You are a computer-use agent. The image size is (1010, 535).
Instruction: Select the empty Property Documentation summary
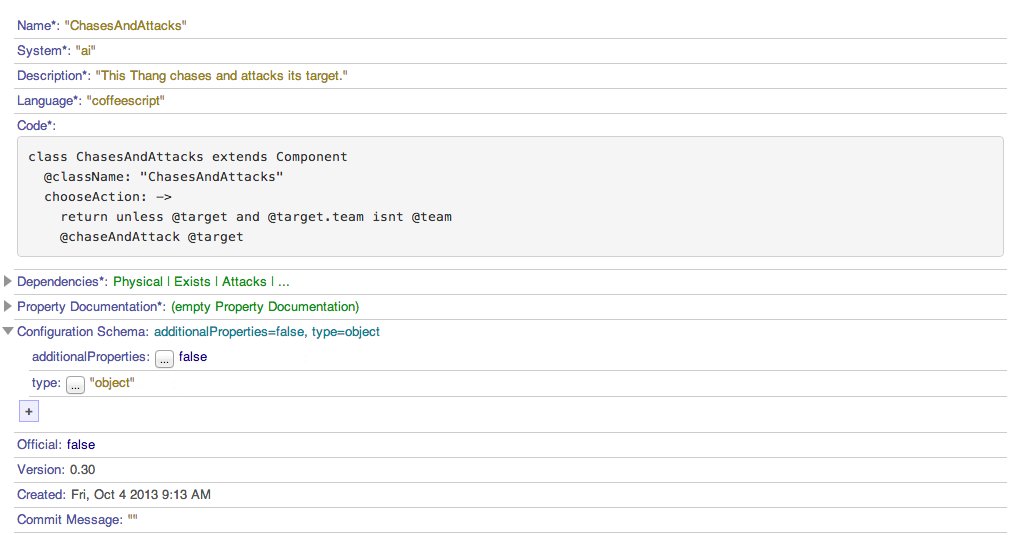point(265,306)
